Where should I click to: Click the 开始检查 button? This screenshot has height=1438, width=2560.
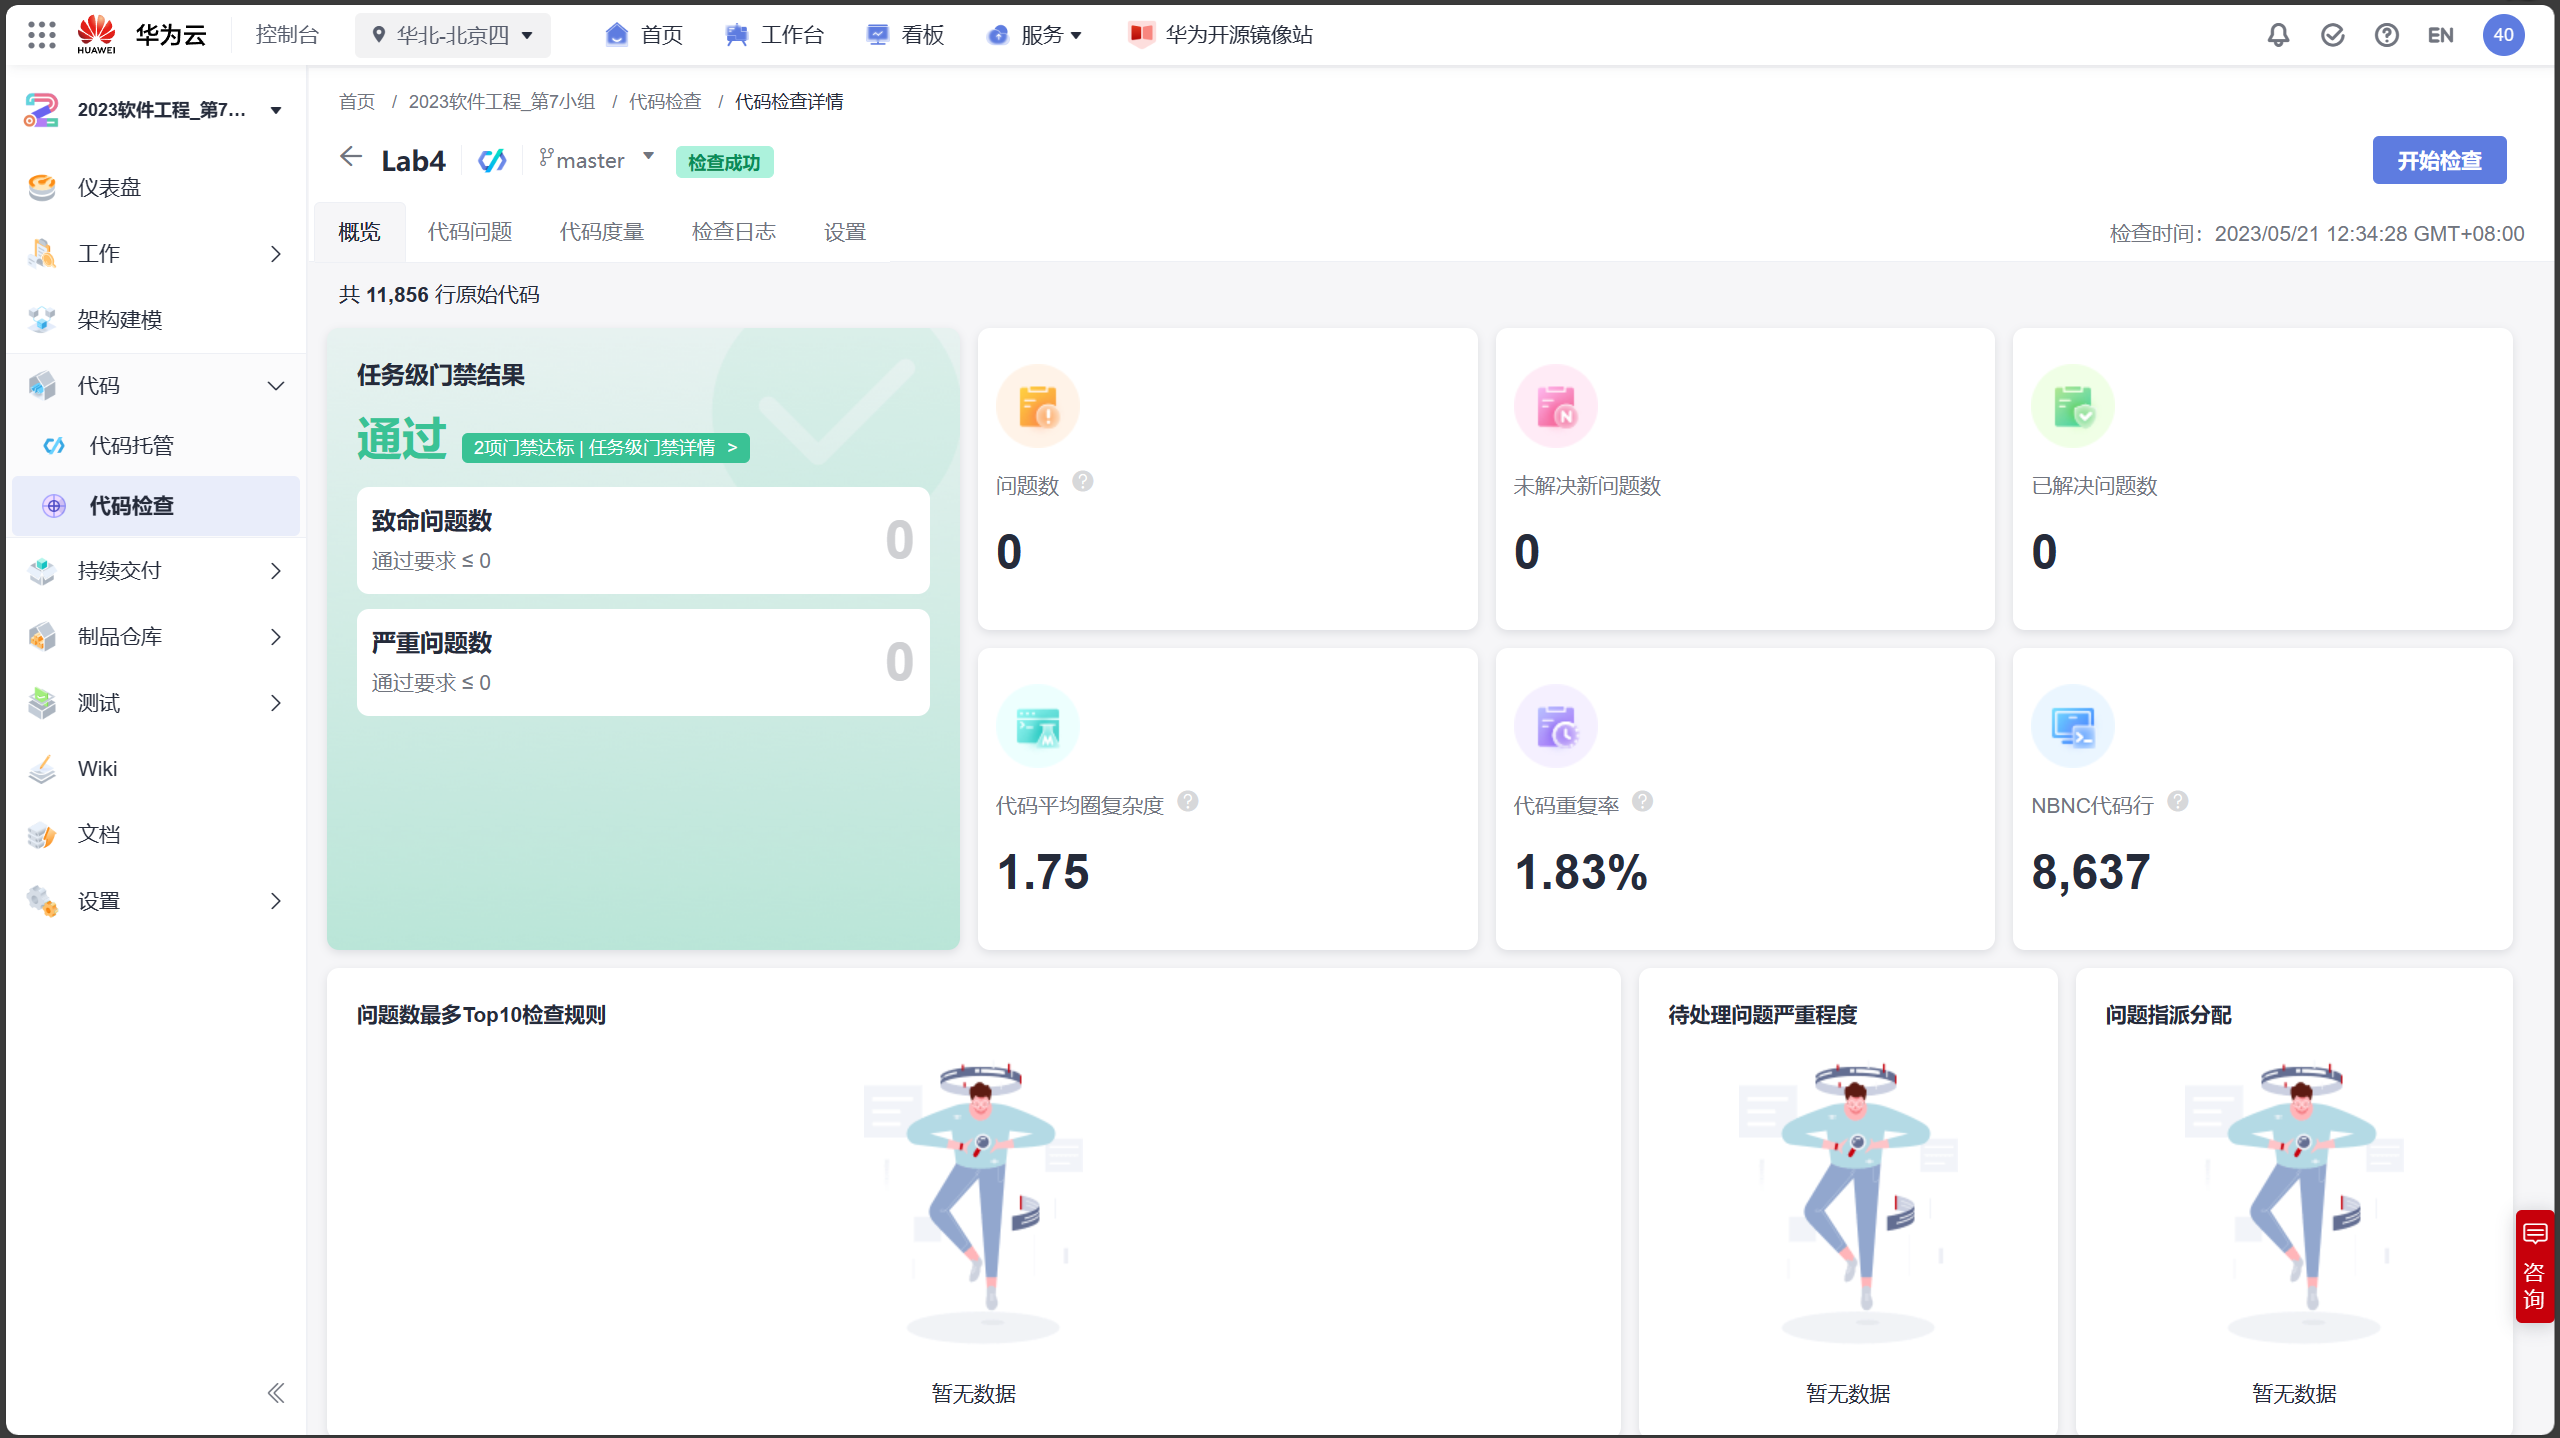tap(2438, 160)
